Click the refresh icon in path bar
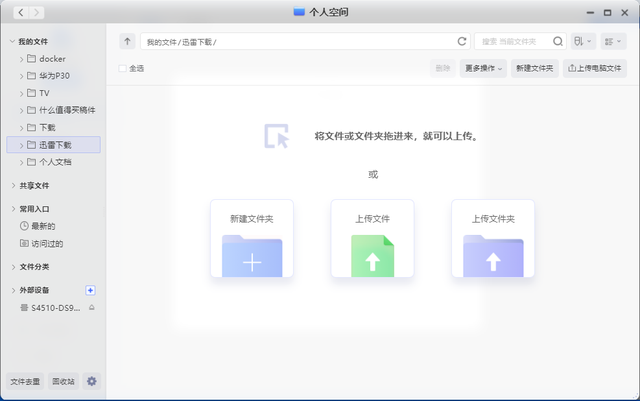The height and width of the screenshot is (401, 640). 462,42
